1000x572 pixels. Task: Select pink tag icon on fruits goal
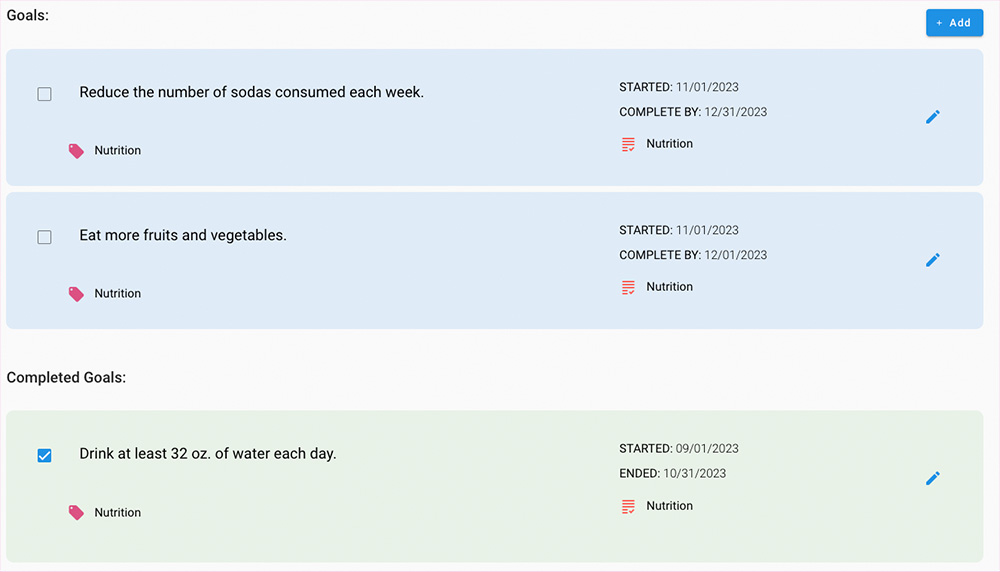76,294
